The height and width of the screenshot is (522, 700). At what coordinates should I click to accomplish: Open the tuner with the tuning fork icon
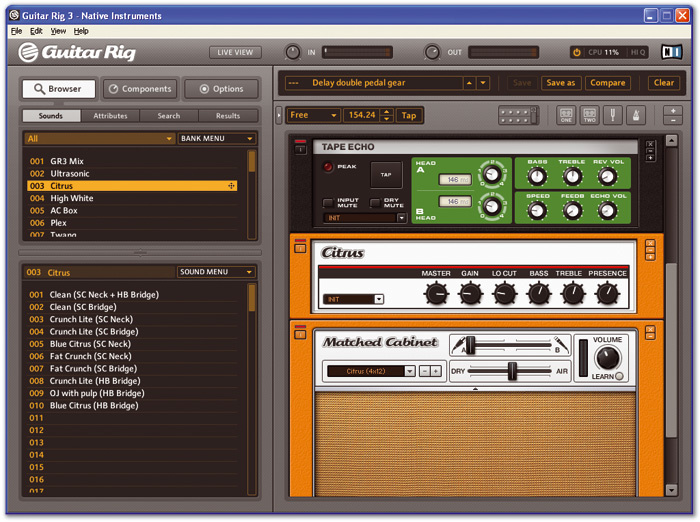[x=612, y=115]
